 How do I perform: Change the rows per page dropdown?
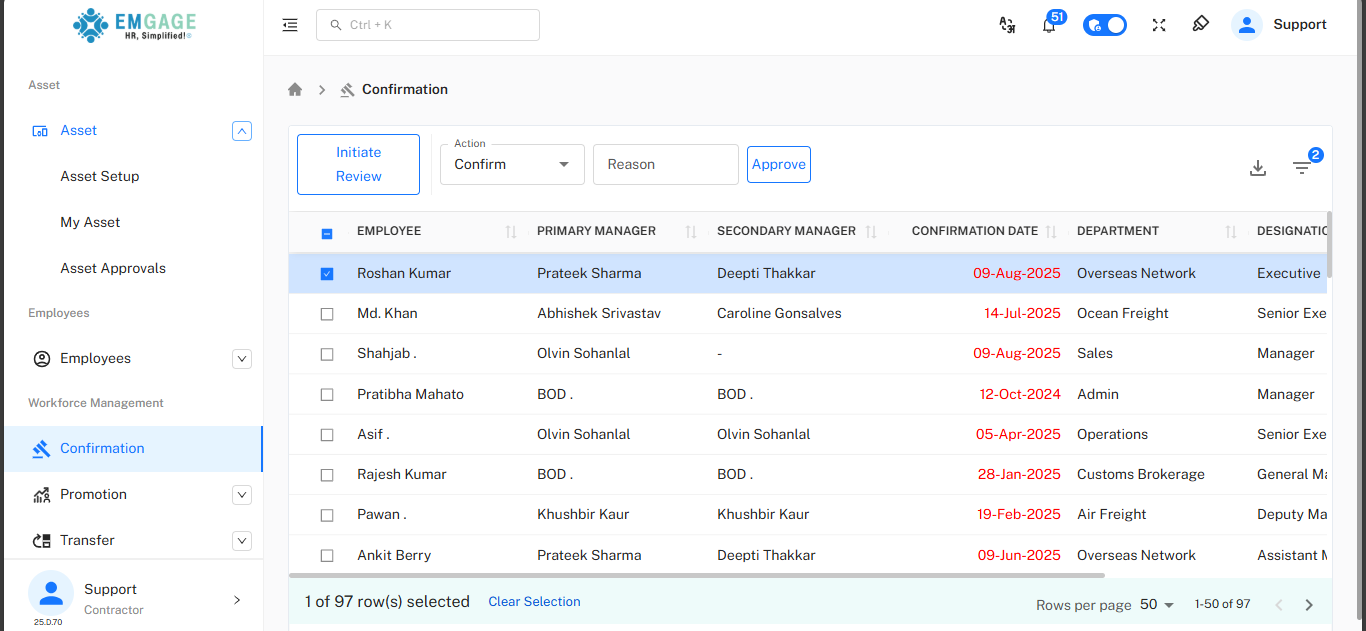point(1157,605)
